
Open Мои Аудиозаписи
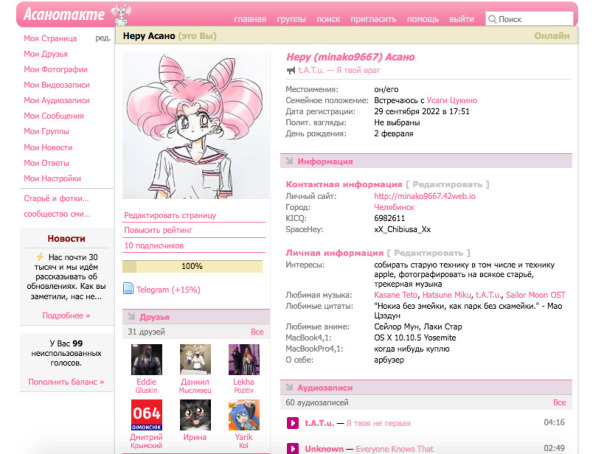pyautogui.click(x=57, y=100)
